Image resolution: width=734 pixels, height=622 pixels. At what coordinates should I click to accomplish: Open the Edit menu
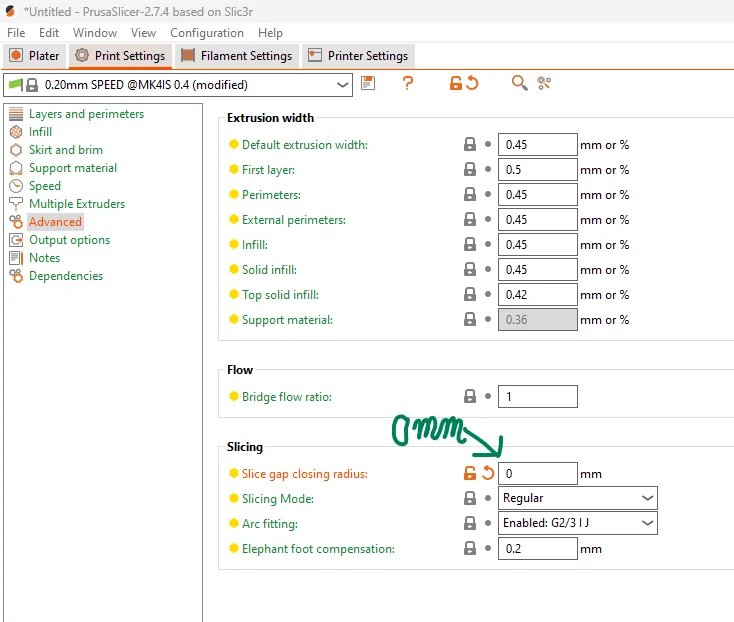[x=49, y=33]
